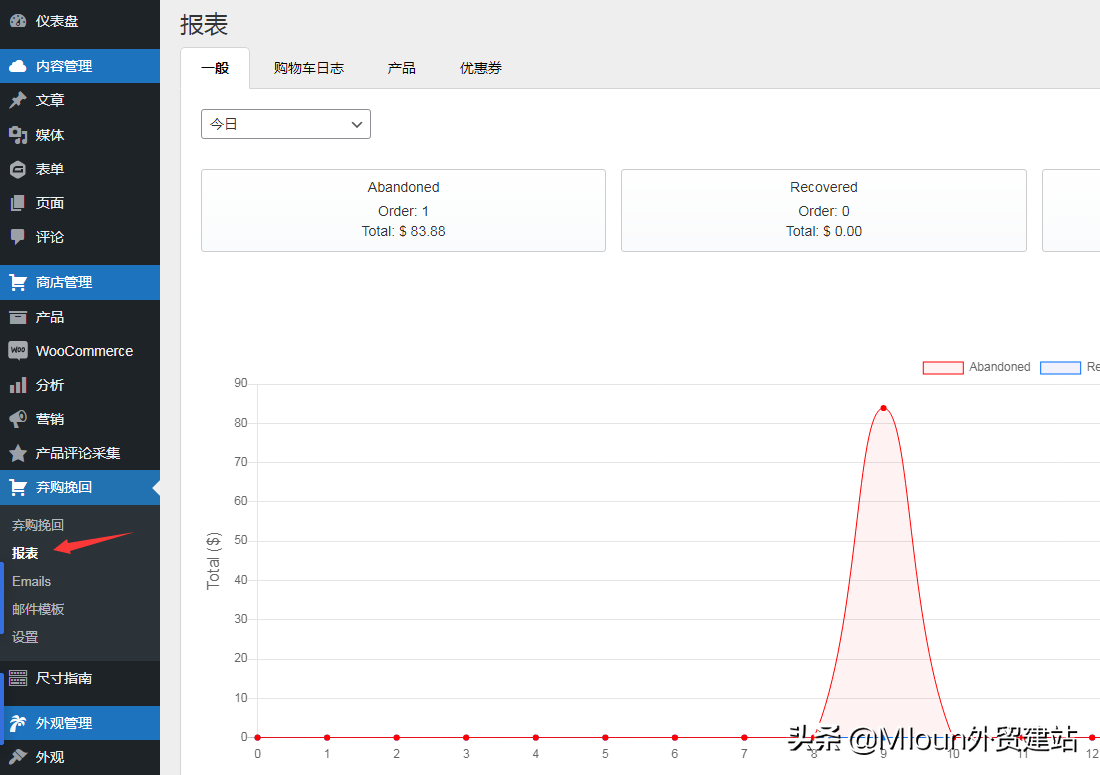Image resolution: width=1100 pixels, height=775 pixels.
Task: Open the WooCommerce menu item
Action: point(80,351)
